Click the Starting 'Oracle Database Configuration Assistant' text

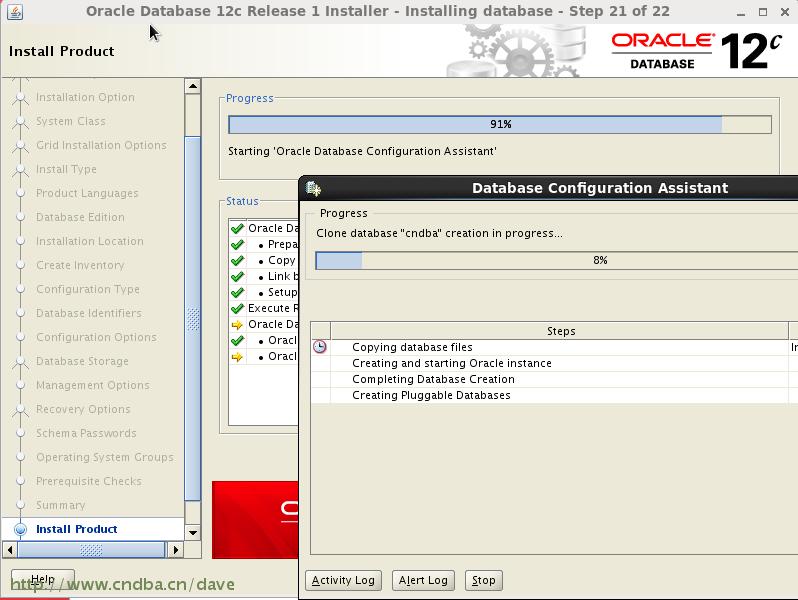[362, 152]
